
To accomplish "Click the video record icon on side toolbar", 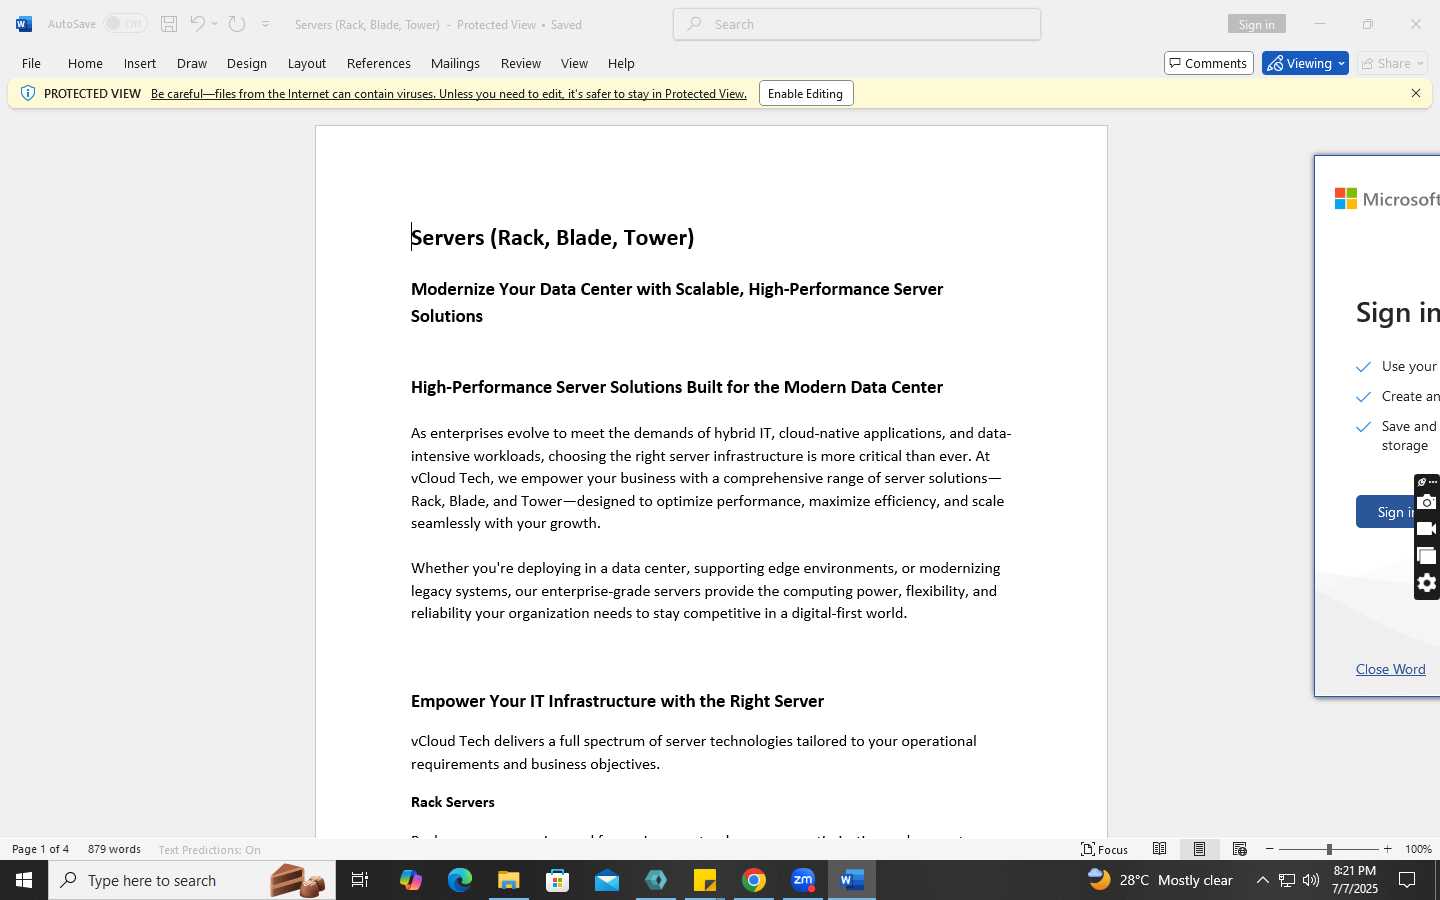I will [1427, 529].
